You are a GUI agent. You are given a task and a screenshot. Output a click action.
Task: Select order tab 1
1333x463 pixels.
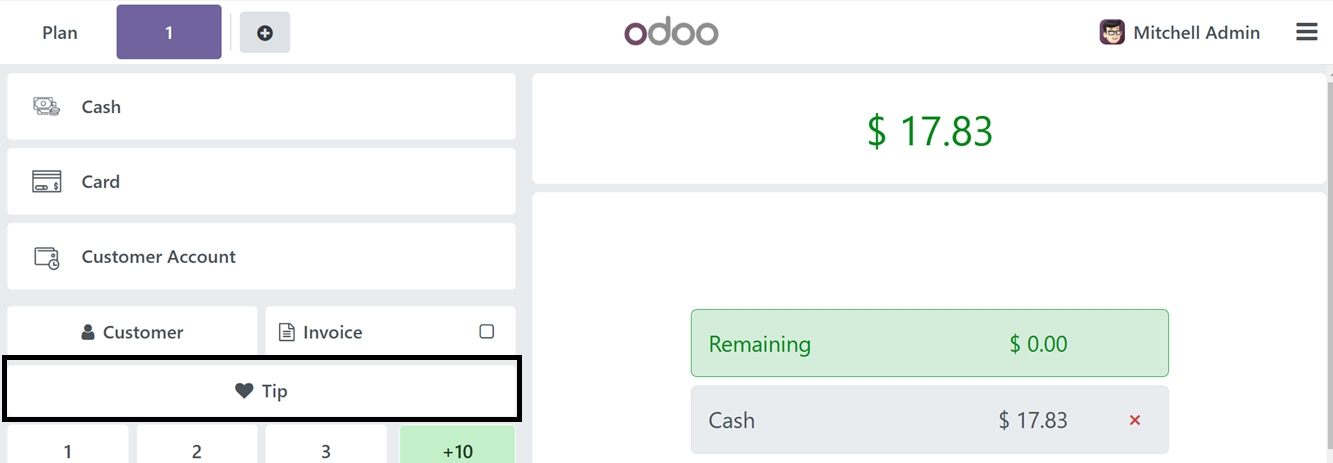[169, 32]
